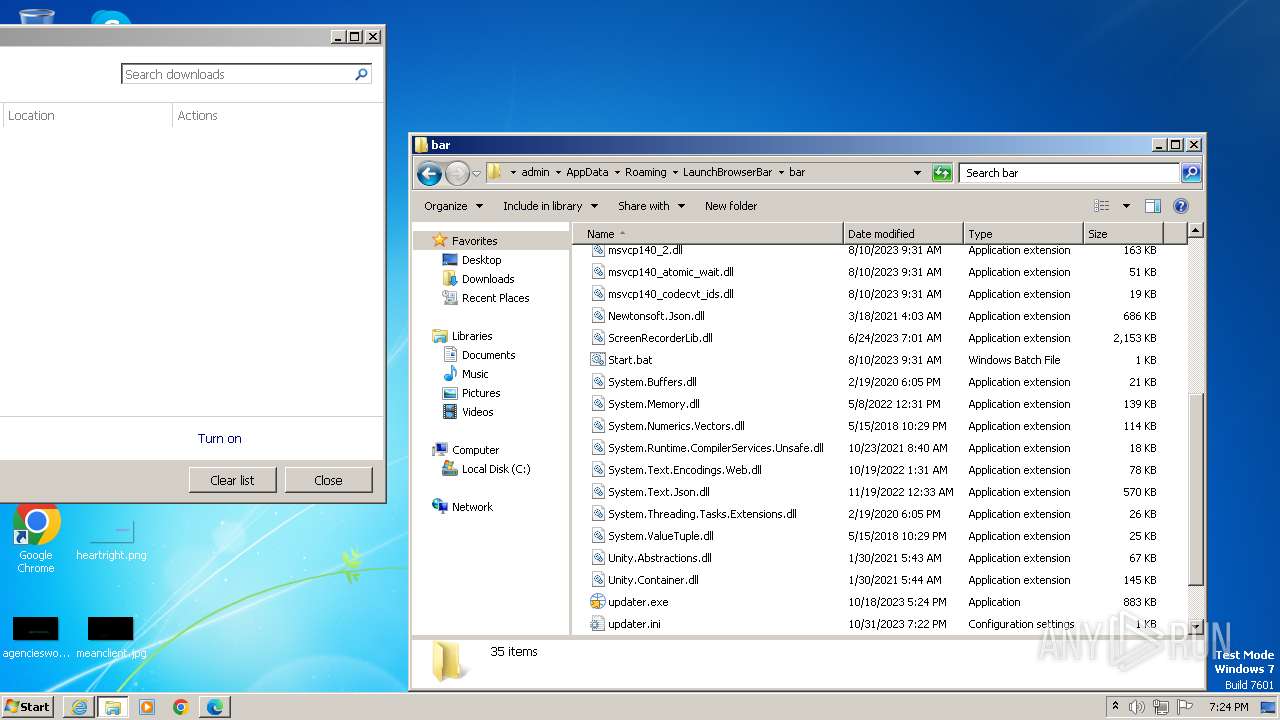Open Include in library dropdown
Image resolution: width=1280 pixels, height=720 pixels.
pyautogui.click(x=550, y=206)
